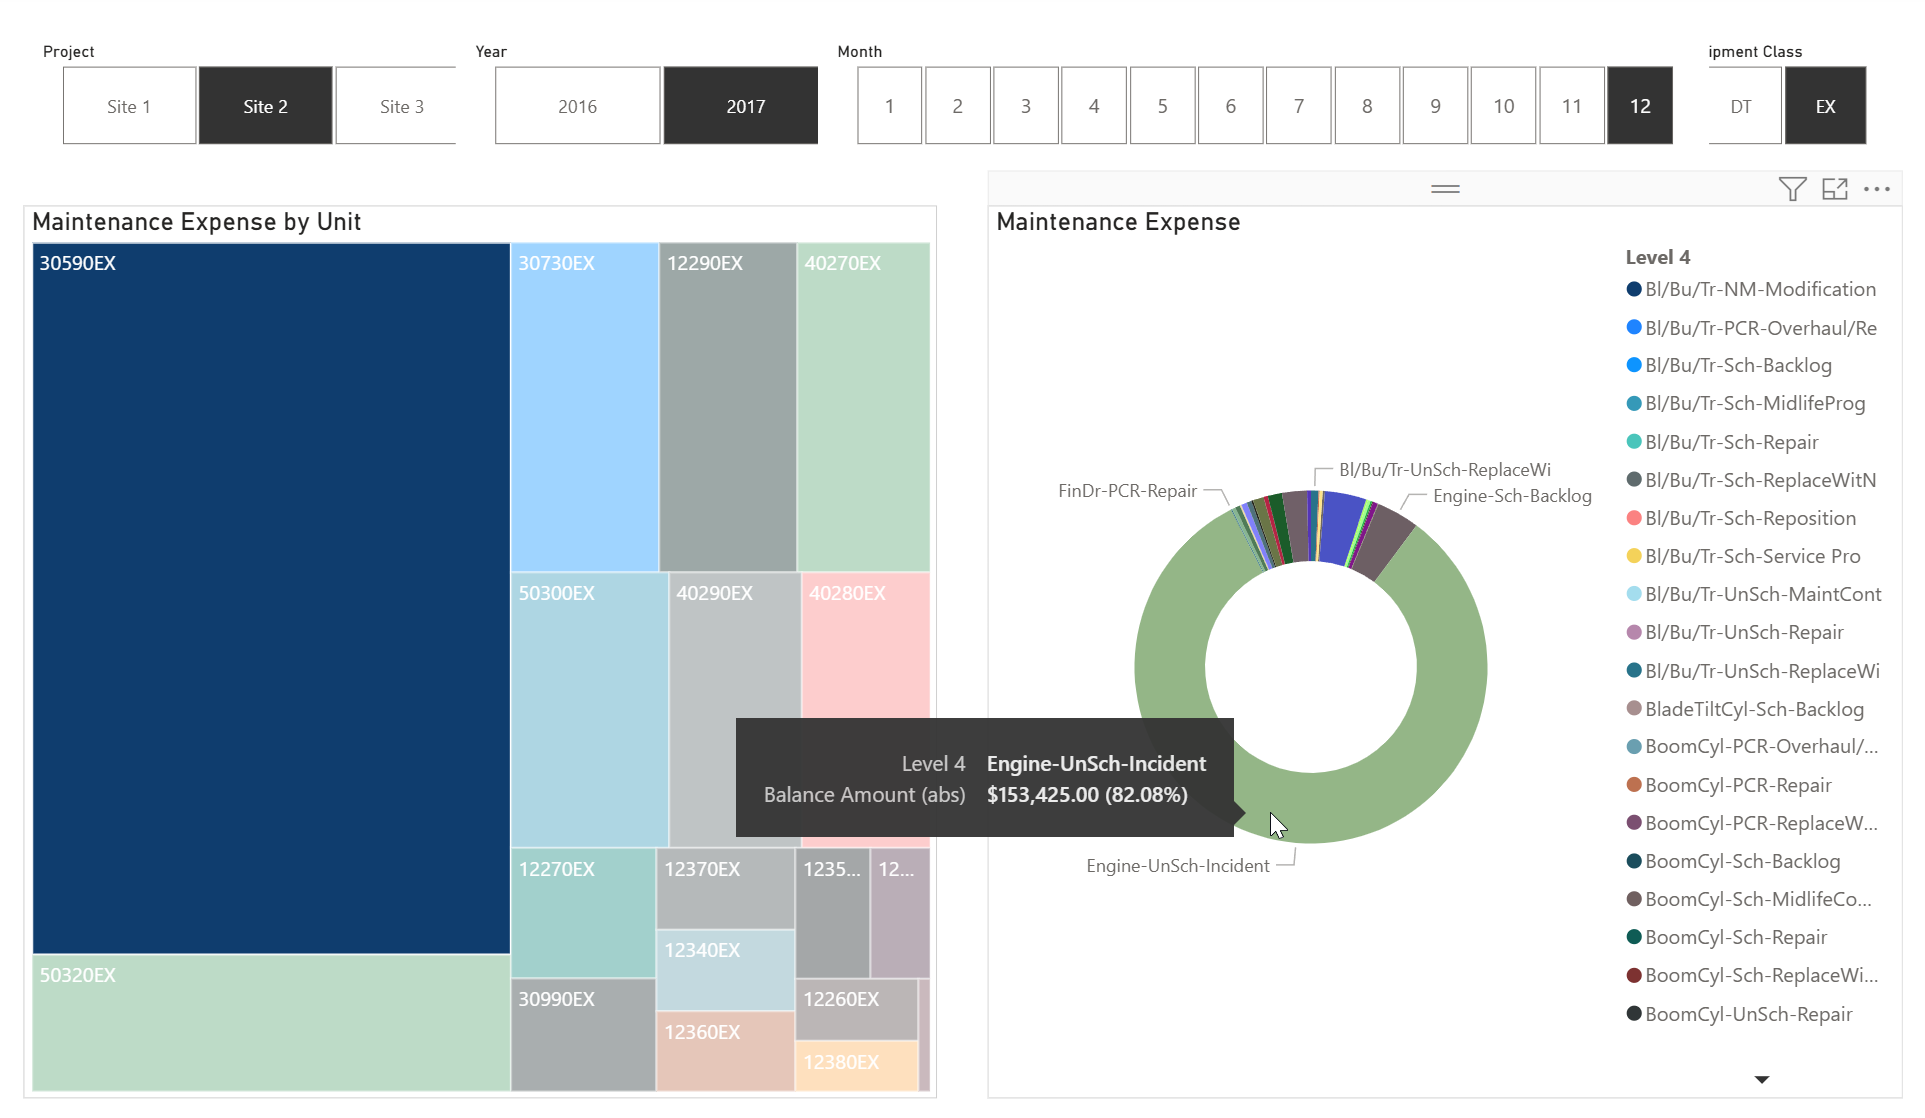The image size is (1925, 1118).
Task: Click the Bl/Bu/Tr-Sch-Reposition legend dot
Action: tap(1634, 518)
